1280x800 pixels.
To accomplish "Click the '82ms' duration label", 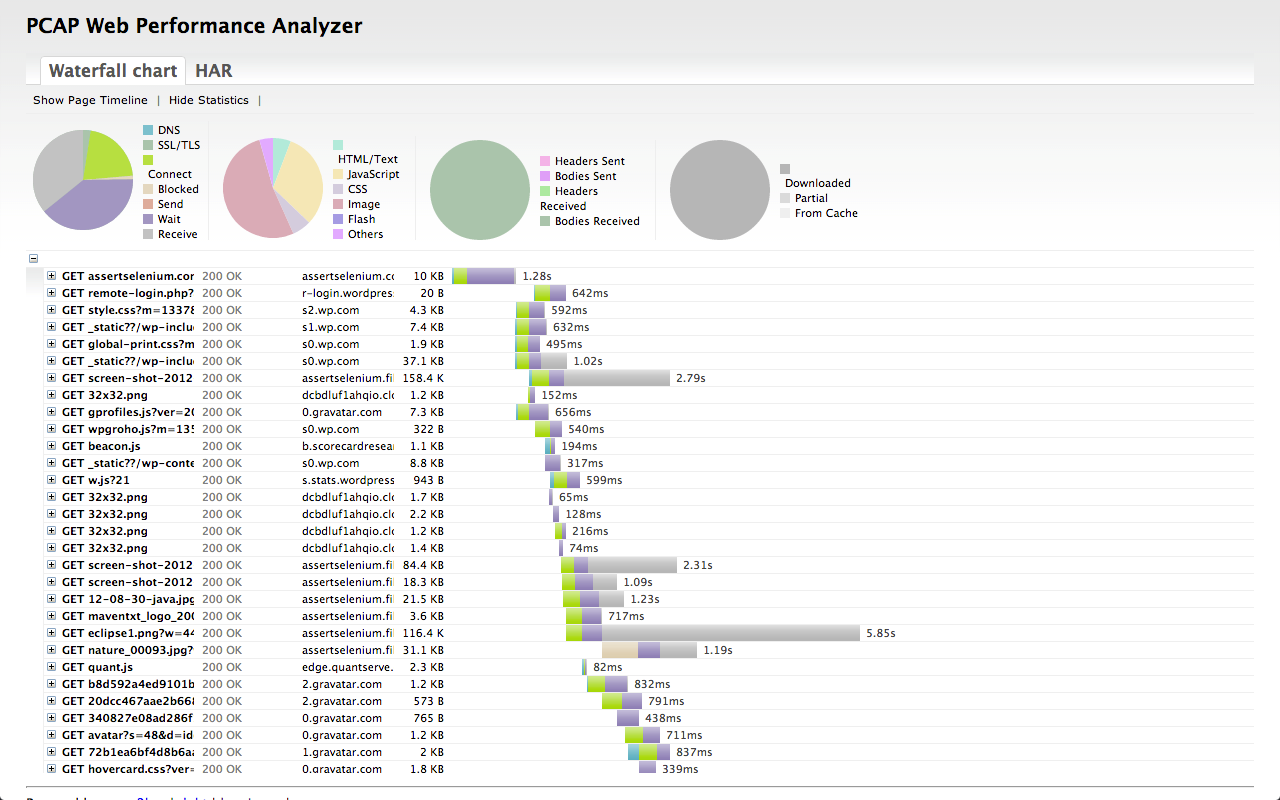I will click(607, 667).
